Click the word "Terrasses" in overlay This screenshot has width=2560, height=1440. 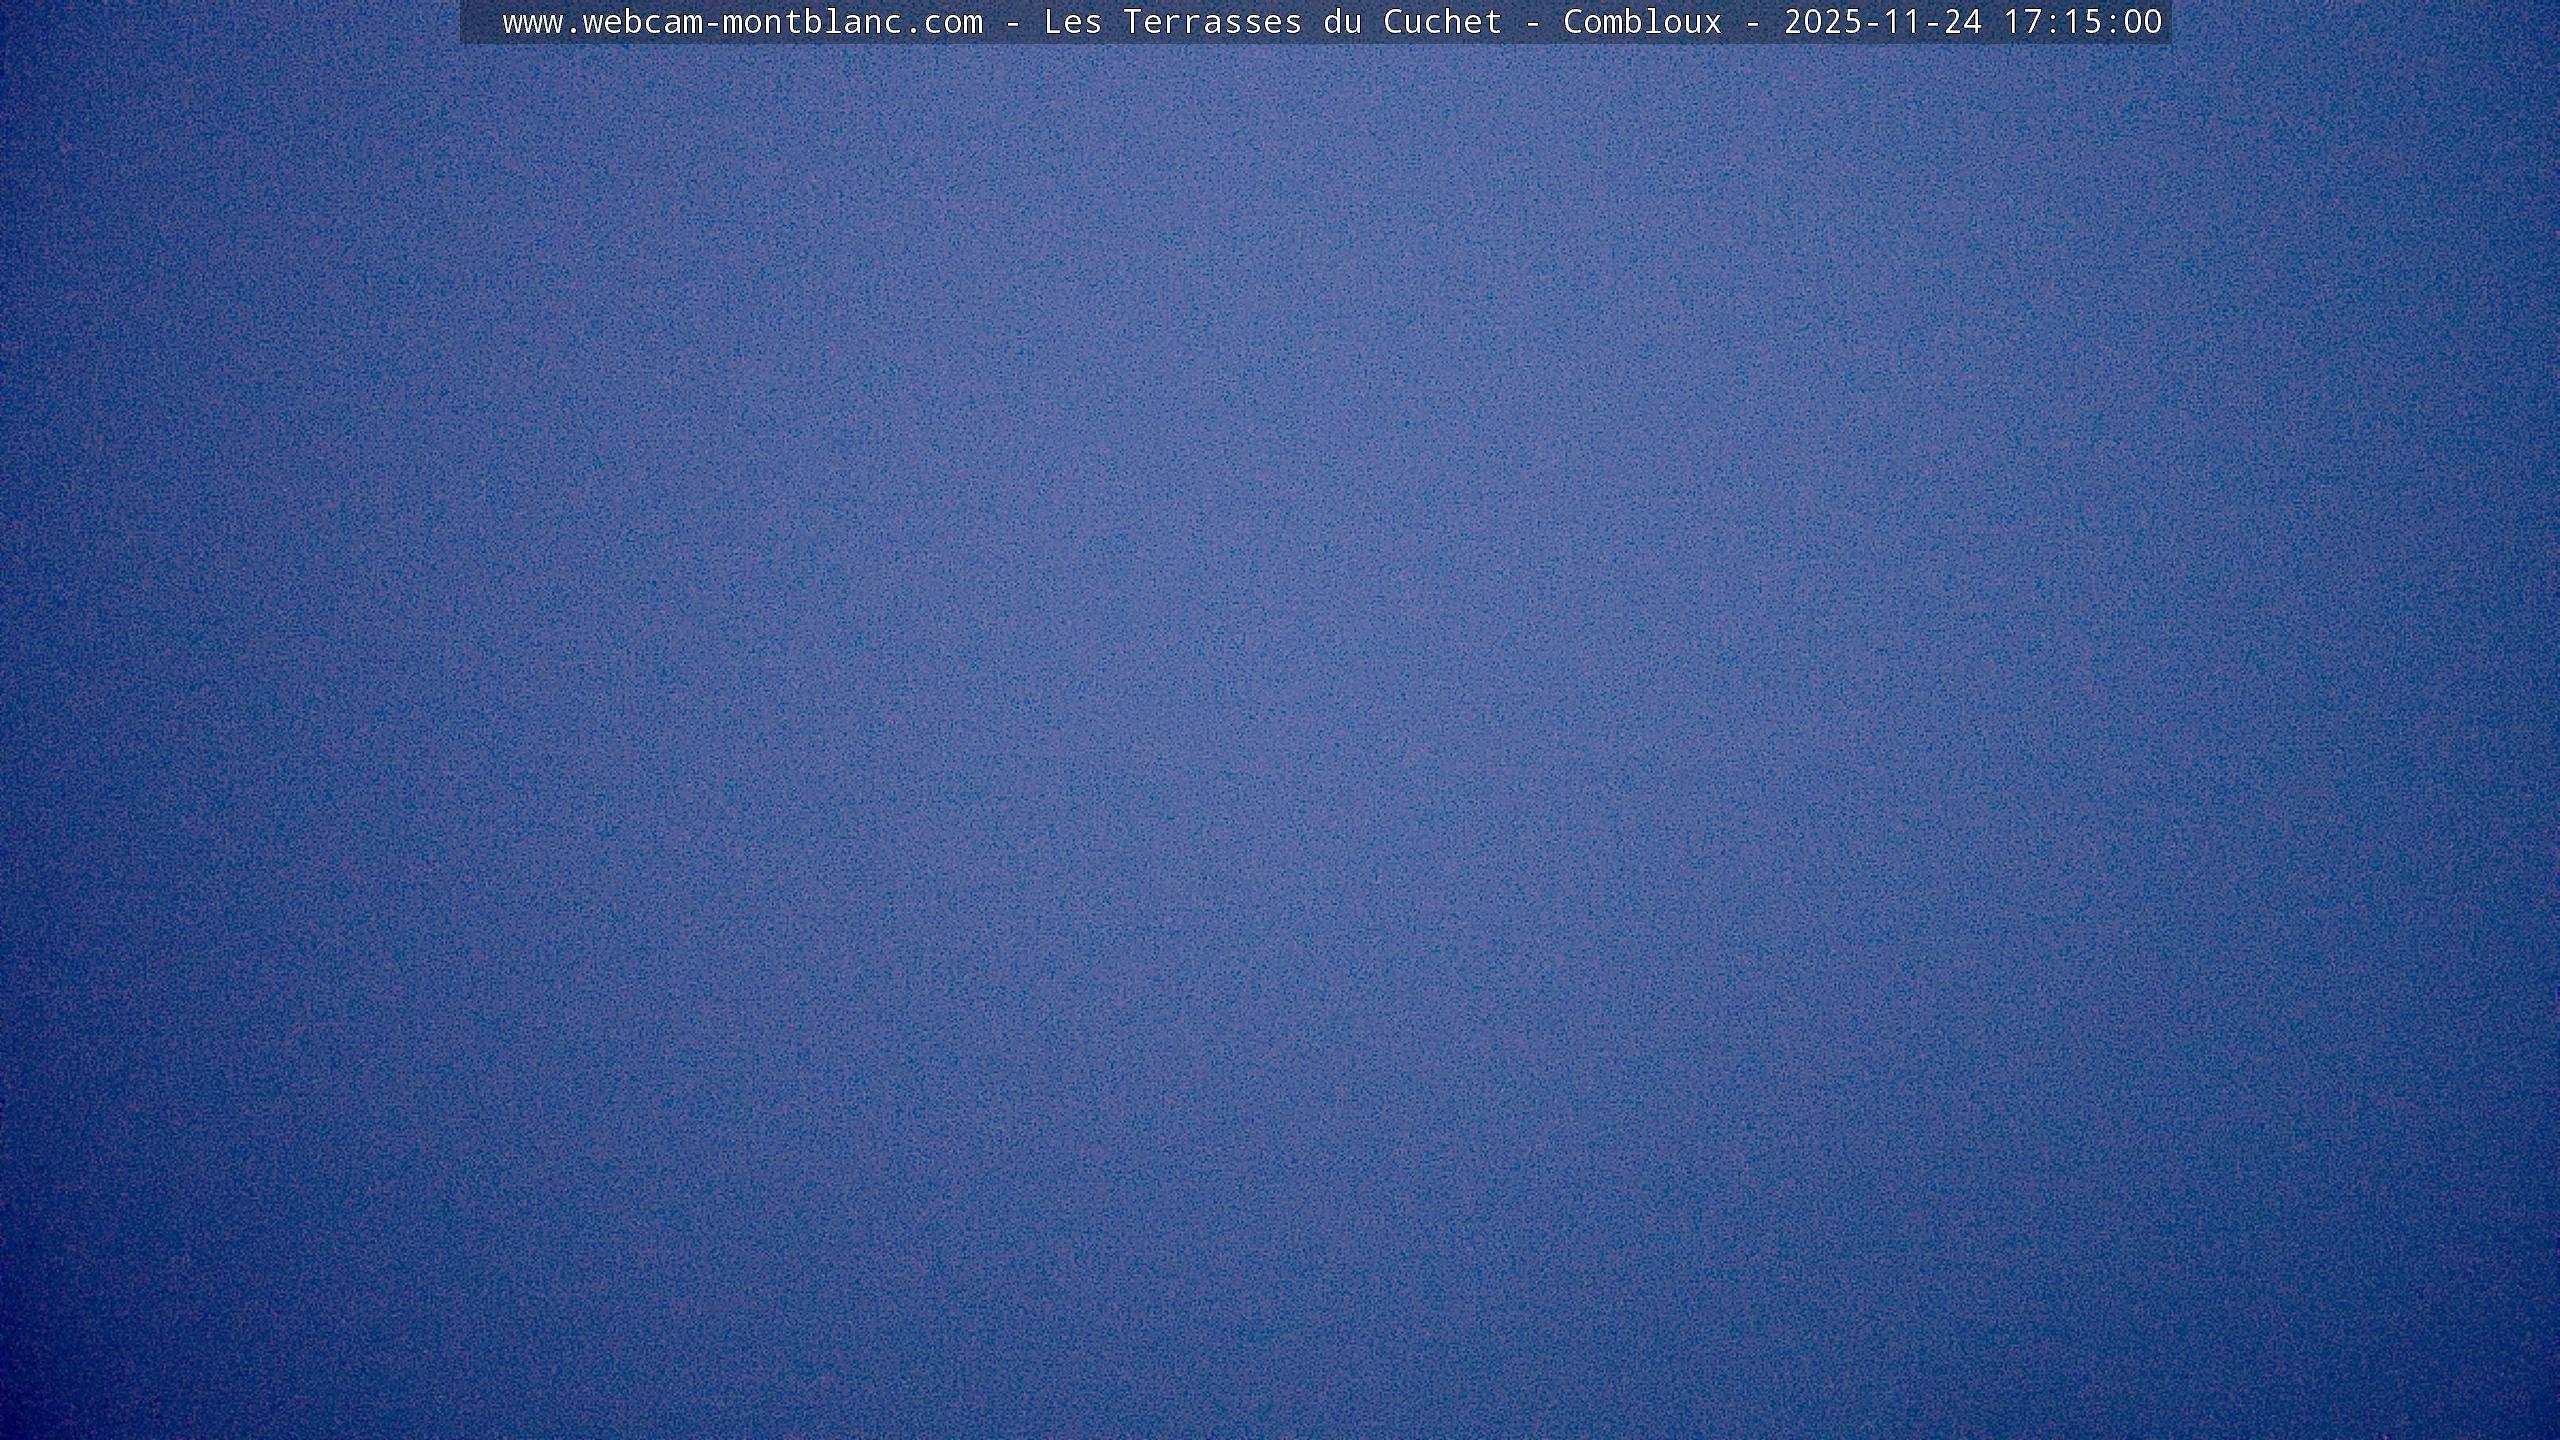click(1212, 22)
